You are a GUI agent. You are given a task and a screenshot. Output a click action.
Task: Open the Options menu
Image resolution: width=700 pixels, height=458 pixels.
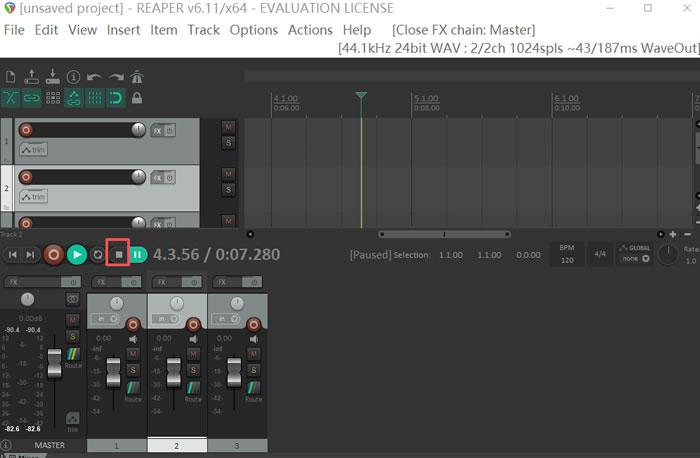[254, 30]
